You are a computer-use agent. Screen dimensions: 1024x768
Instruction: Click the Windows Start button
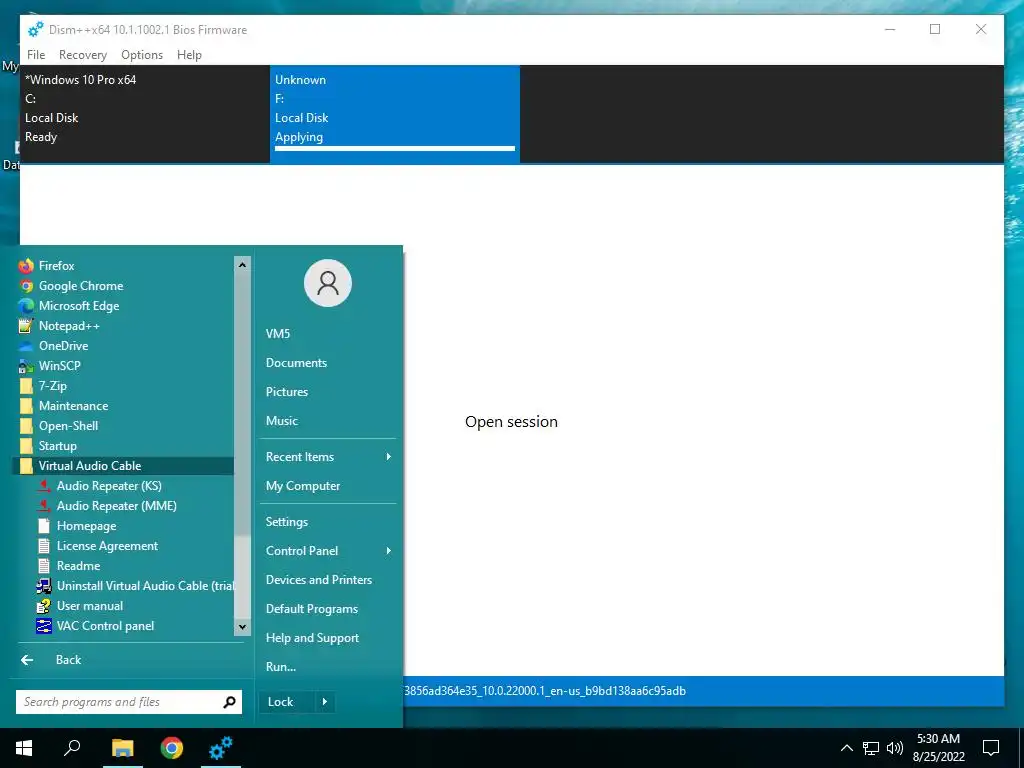point(24,748)
